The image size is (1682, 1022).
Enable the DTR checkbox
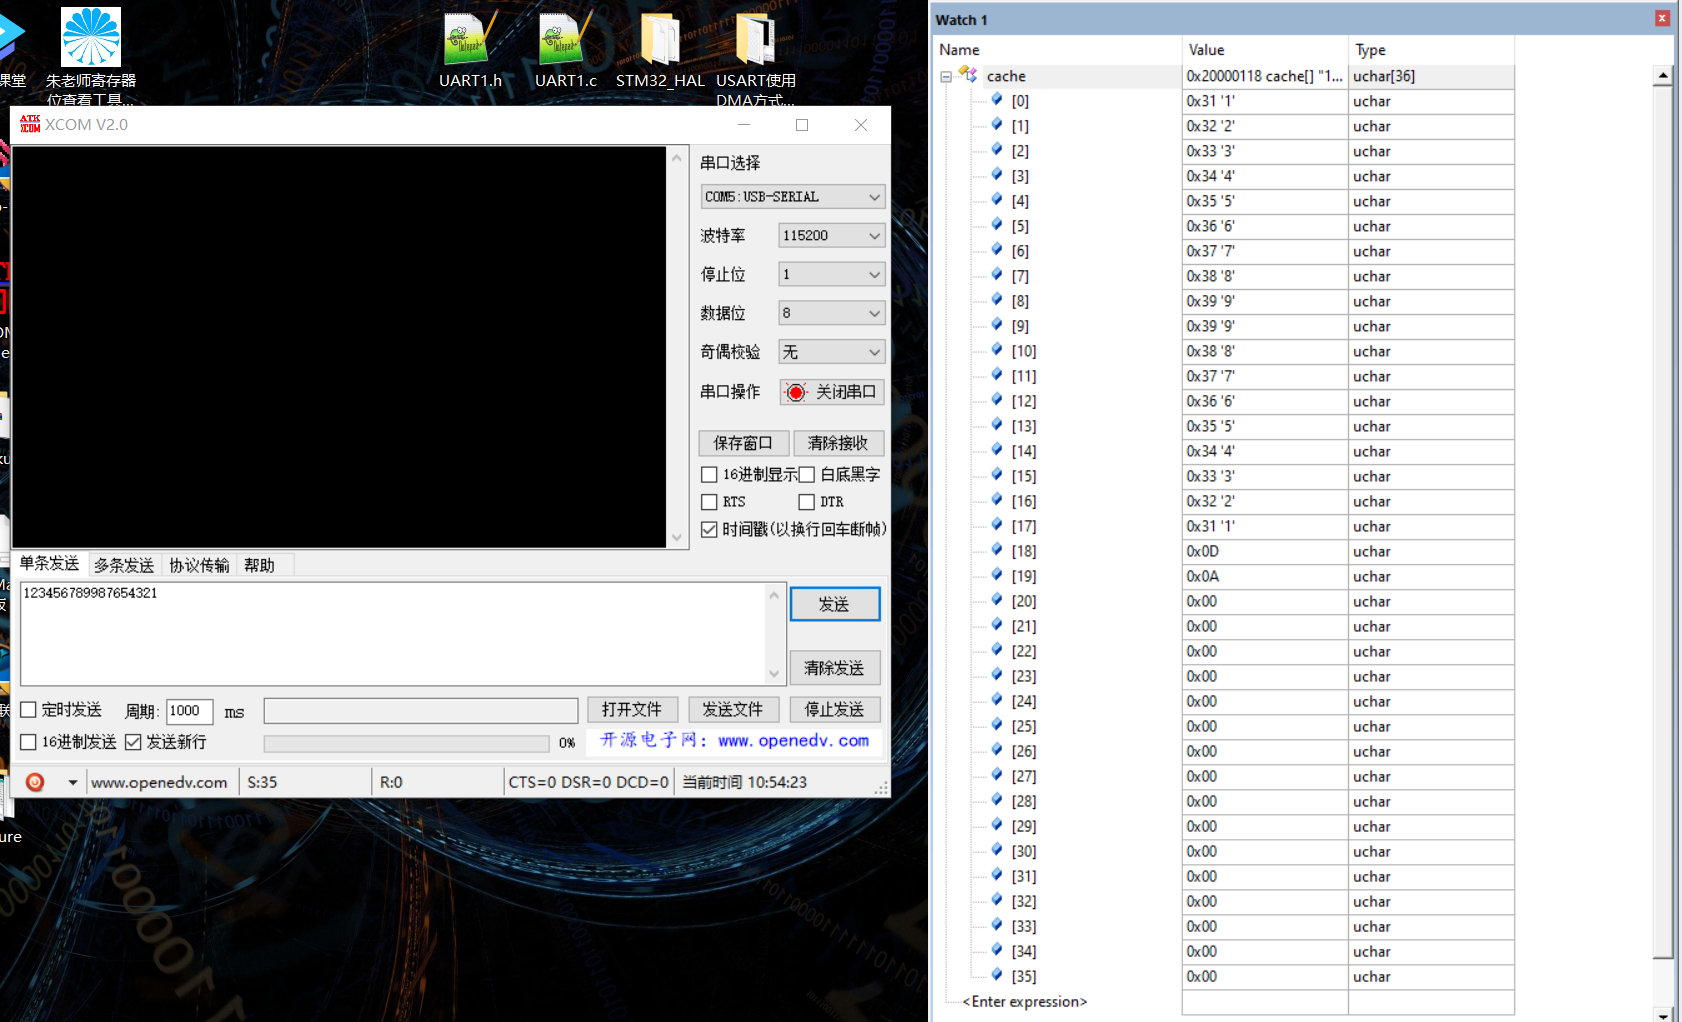807,502
